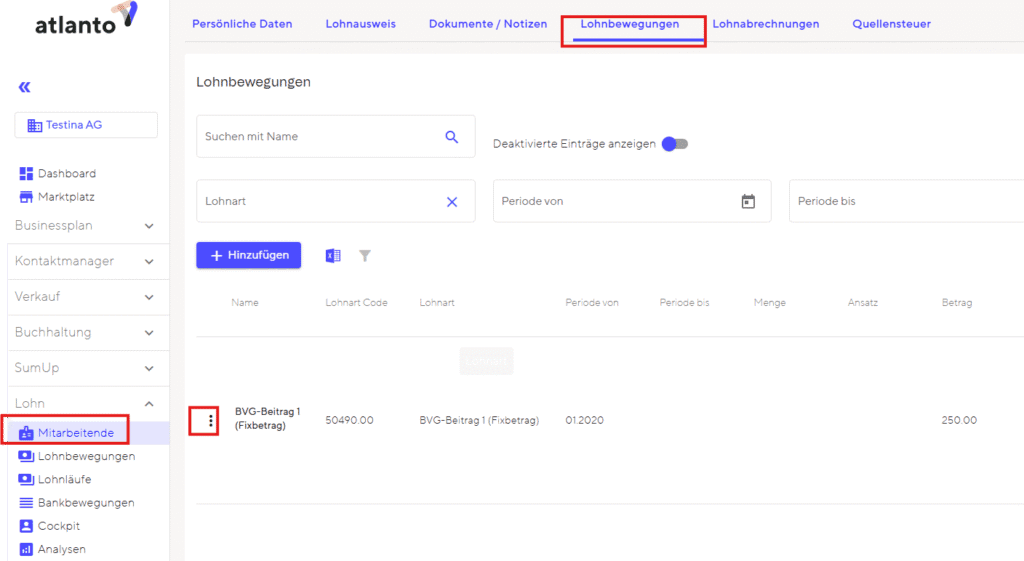Export table via Excel icon

(x=333, y=256)
